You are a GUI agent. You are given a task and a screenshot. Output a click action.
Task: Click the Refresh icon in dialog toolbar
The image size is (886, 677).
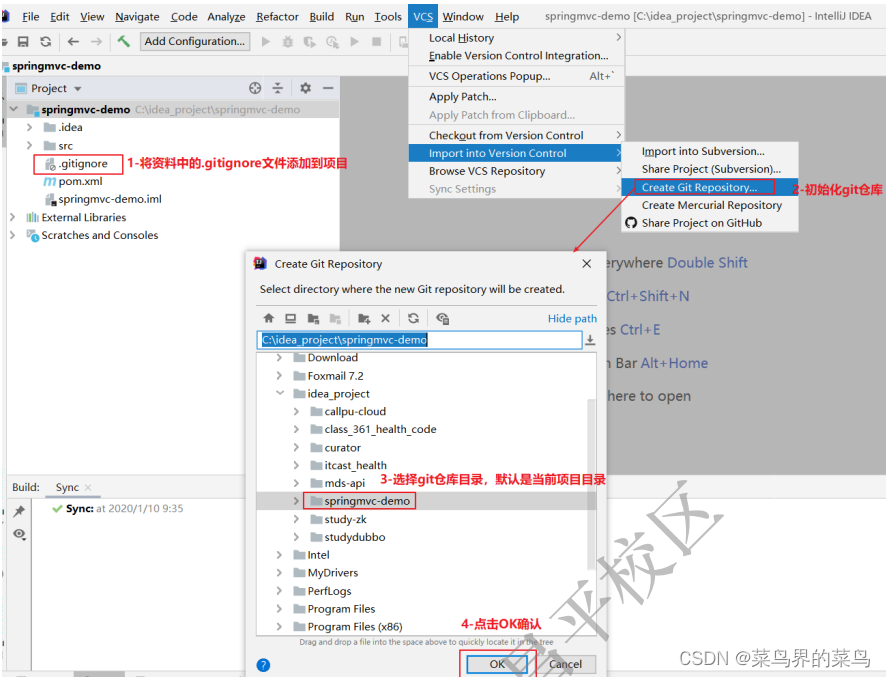coord(414,318)
